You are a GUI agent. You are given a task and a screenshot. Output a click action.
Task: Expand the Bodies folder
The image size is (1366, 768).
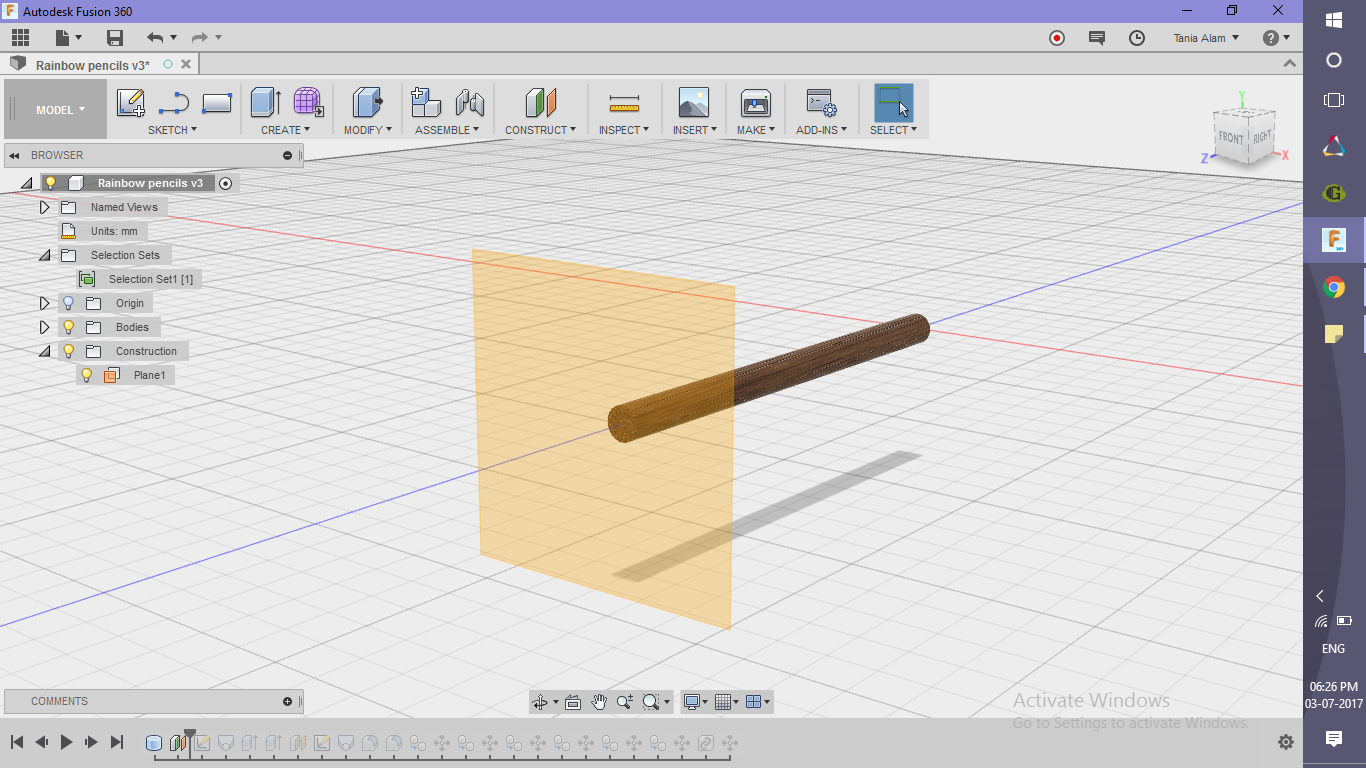point(44,327)
